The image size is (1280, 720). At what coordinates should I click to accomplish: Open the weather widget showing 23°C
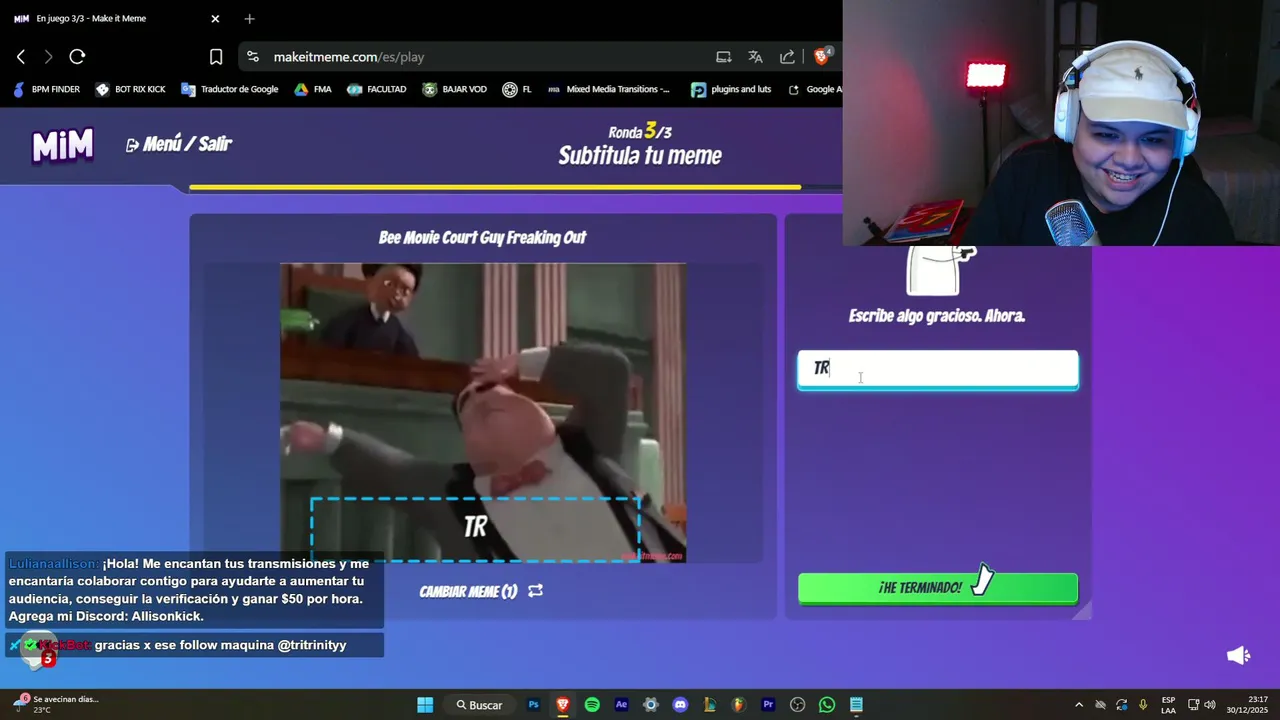pyautogui.click(x=56, y=704)
